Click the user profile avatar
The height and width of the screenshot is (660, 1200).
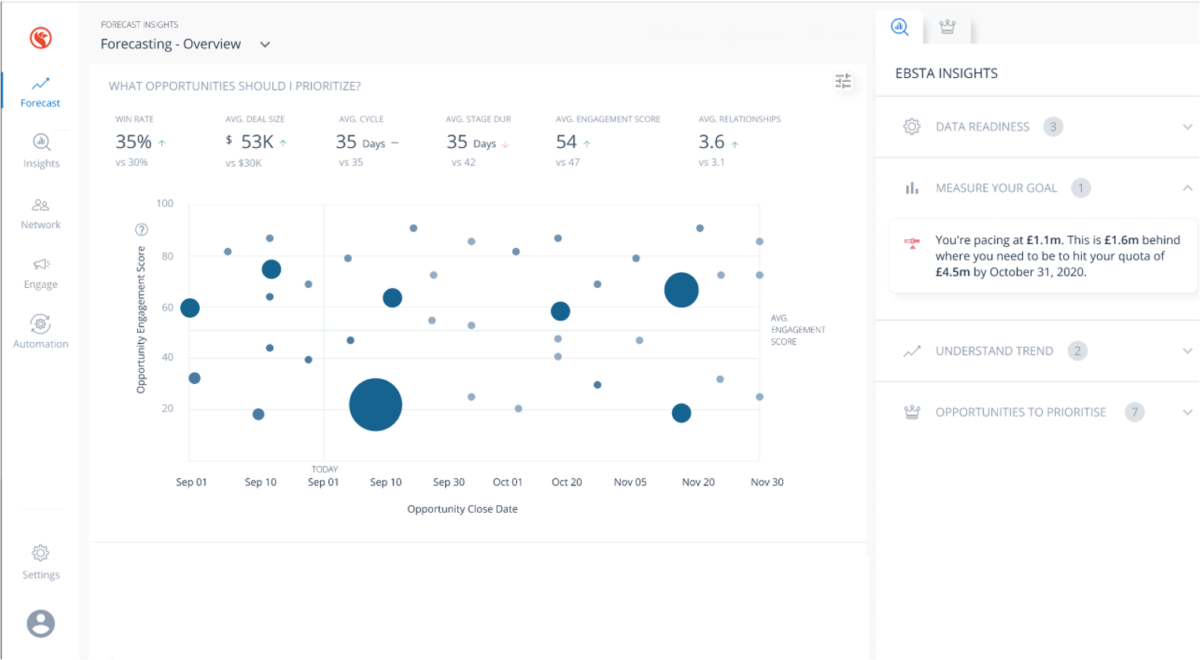coord(41,623)
